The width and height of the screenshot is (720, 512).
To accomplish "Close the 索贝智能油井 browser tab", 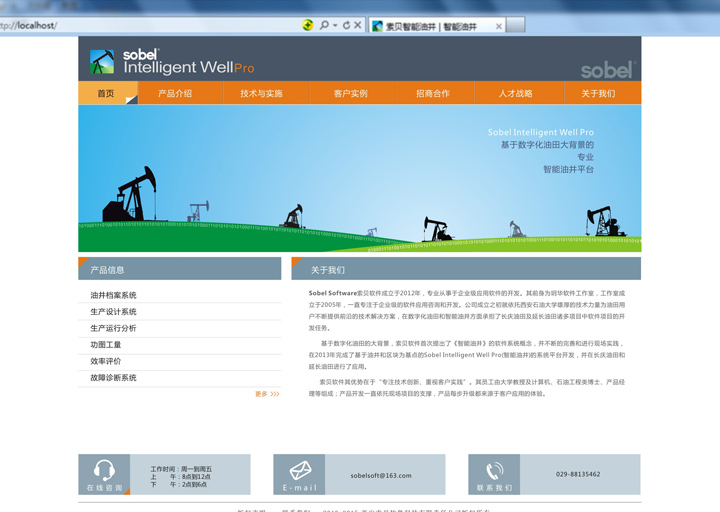I will click(x=499, y=27).
